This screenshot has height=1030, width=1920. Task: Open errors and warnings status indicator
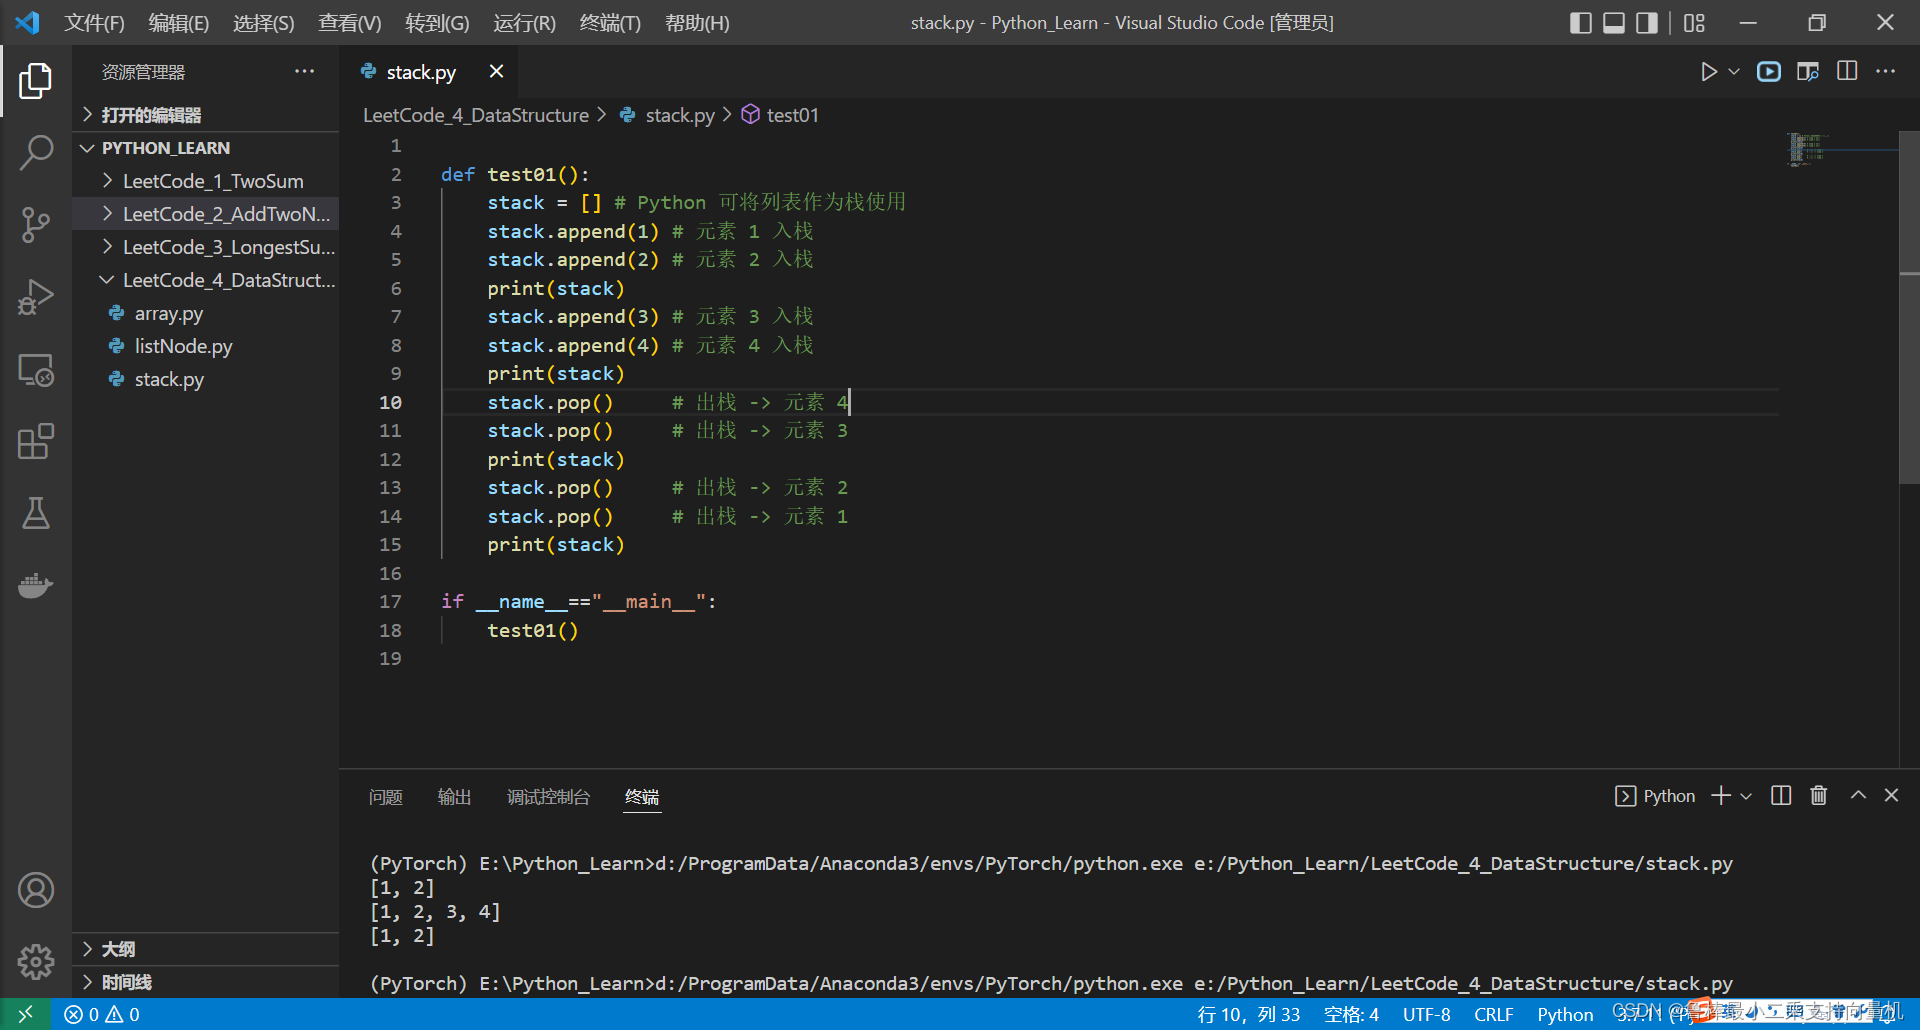click(x=102, y=1014)
